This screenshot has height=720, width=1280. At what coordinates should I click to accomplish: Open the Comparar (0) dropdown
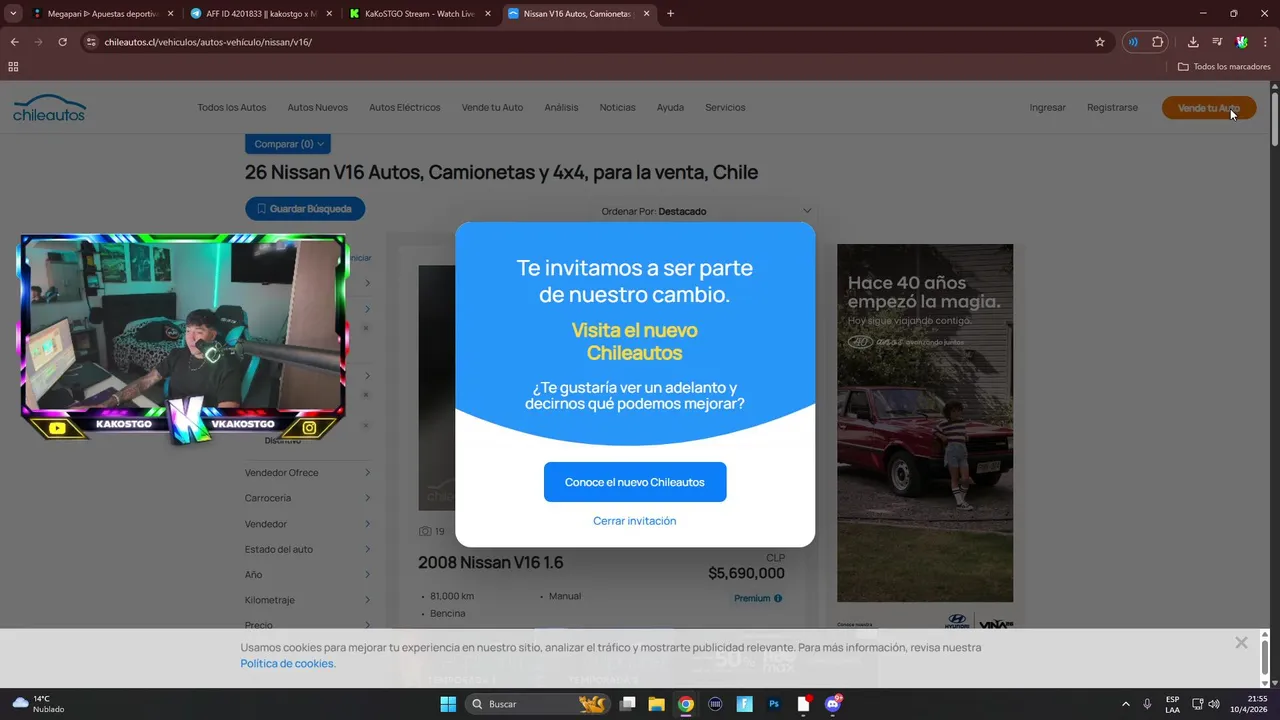point(288,144)
